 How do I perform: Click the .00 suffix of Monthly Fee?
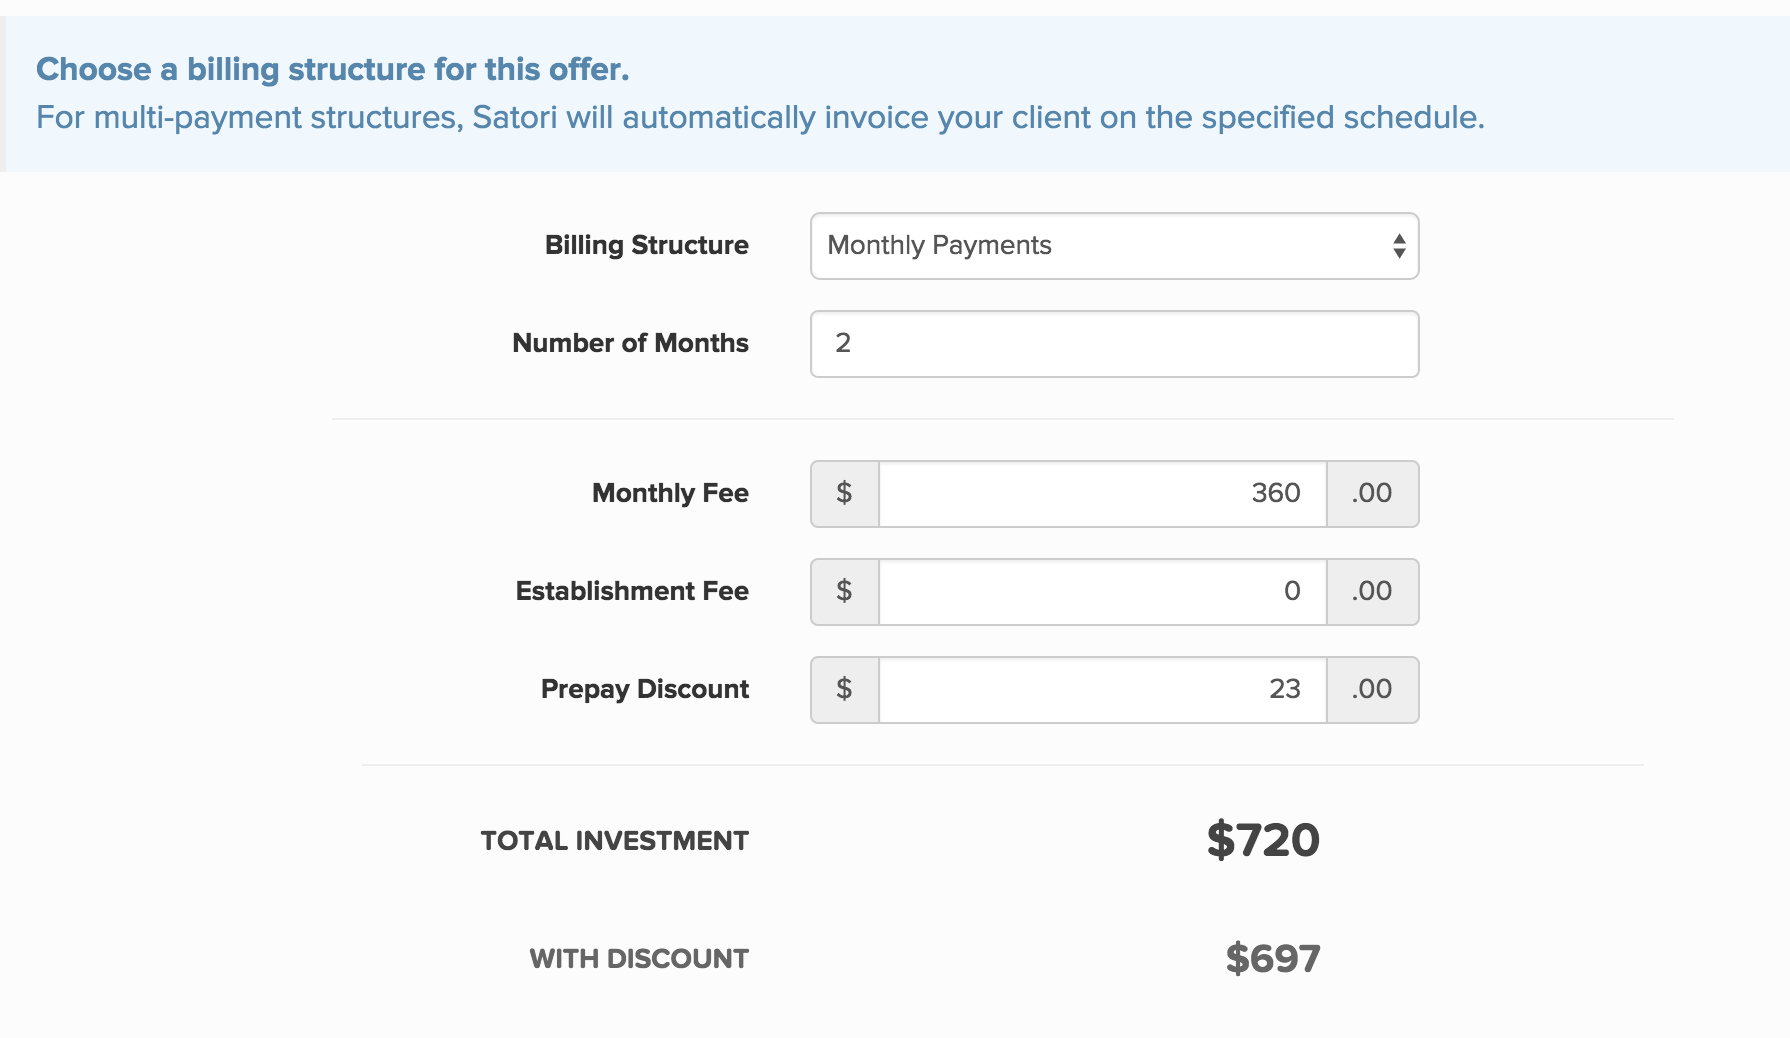(1372, 494)
